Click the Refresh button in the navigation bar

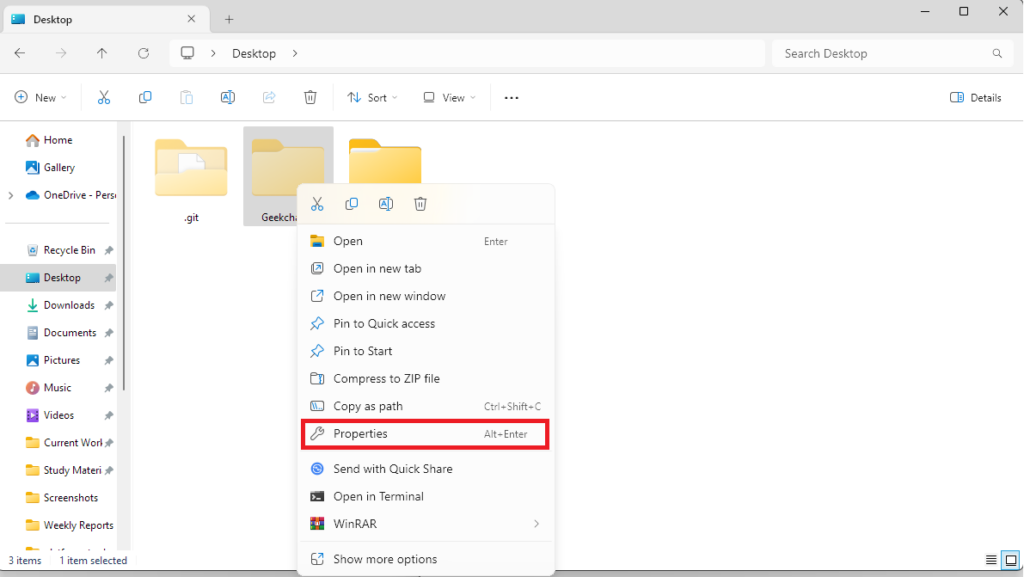click(x=143, y=54)
